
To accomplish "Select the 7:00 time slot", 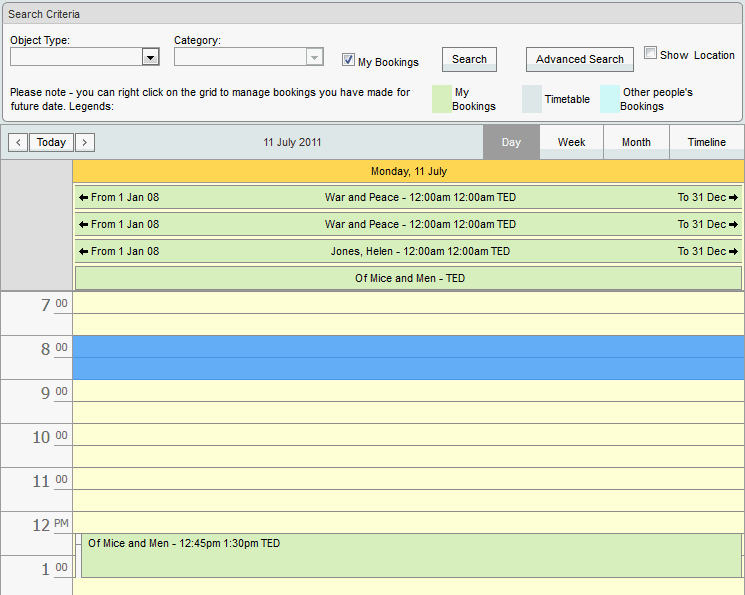I will (x=409, y=303).
